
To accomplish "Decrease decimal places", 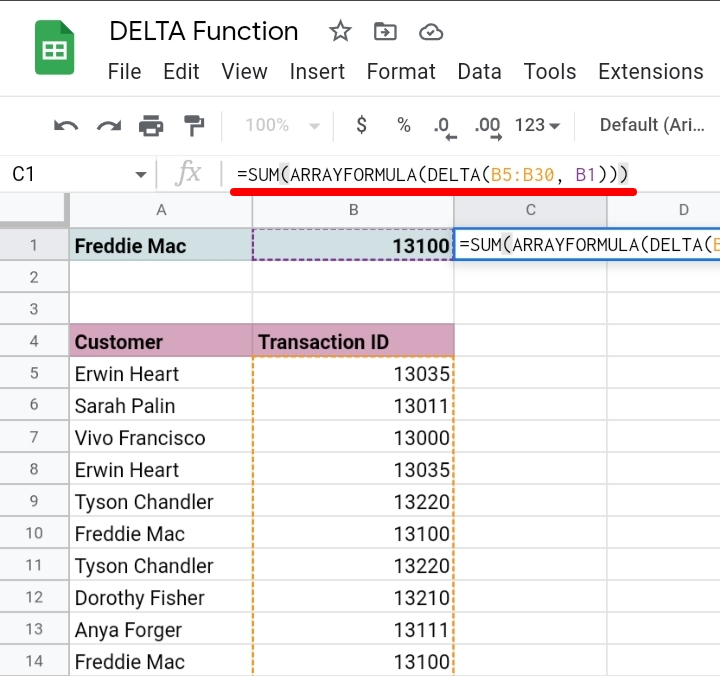I will [444, 127].
